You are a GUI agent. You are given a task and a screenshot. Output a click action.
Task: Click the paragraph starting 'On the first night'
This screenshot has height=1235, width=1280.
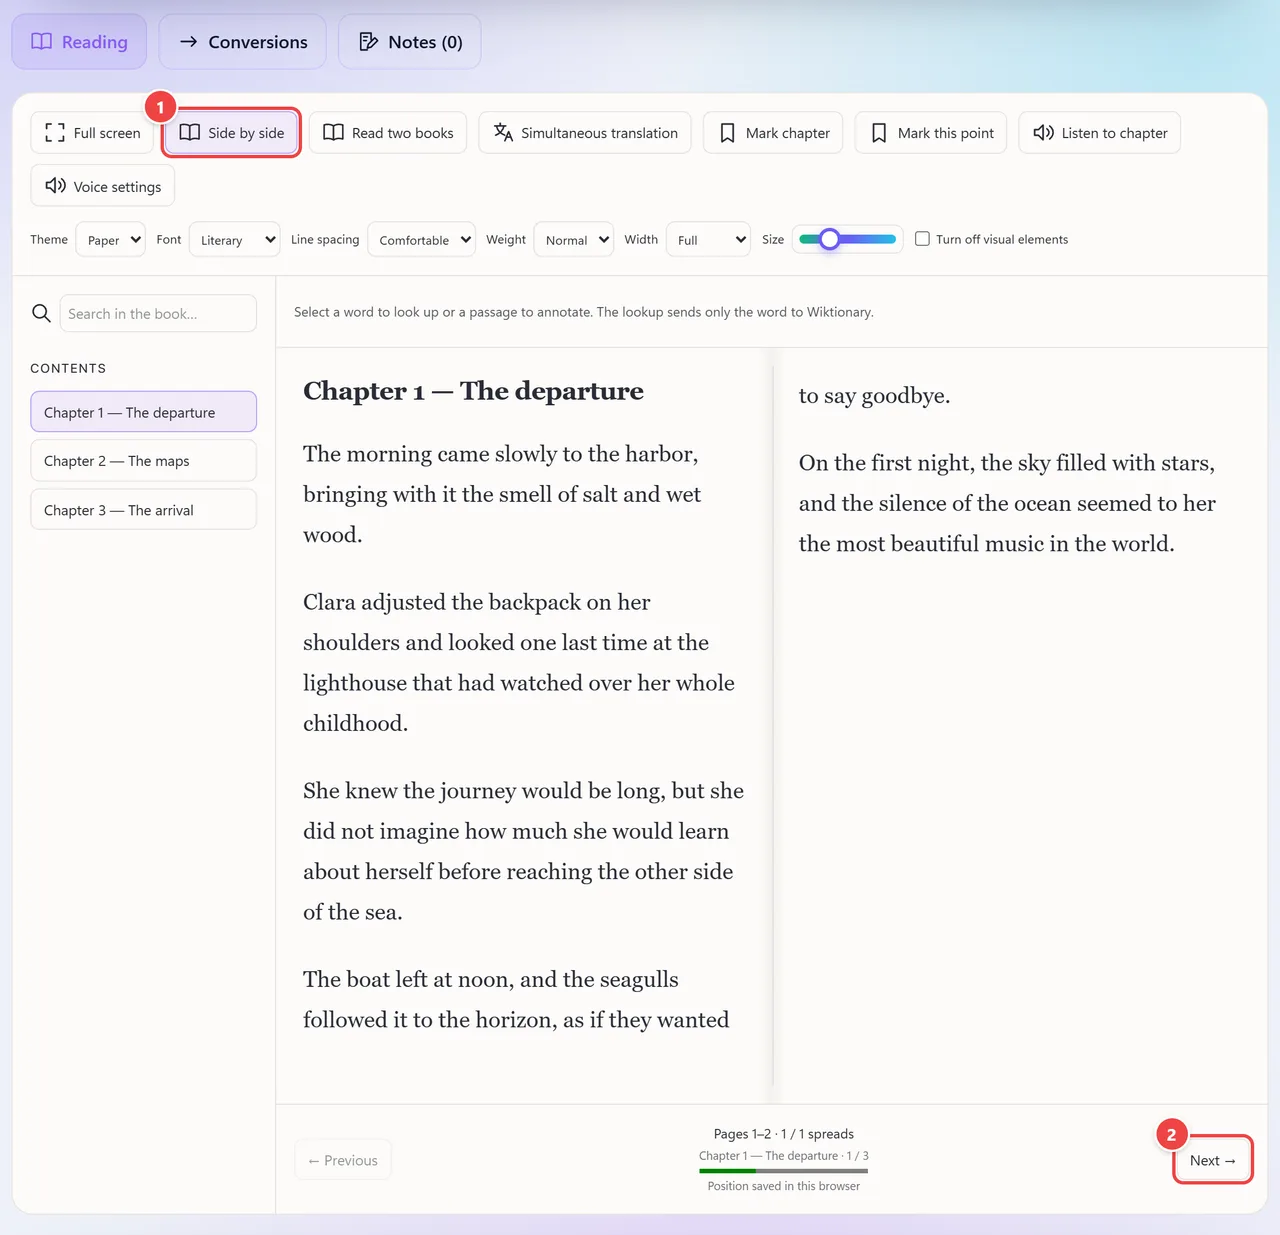[x=1007, y=503]
